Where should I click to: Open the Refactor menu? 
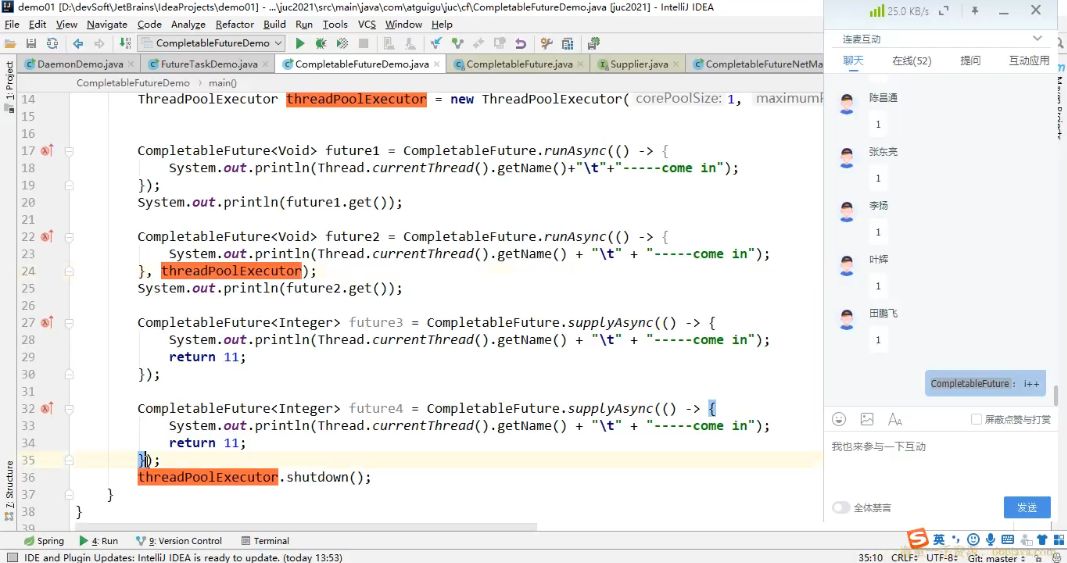(x=235, y=24)
